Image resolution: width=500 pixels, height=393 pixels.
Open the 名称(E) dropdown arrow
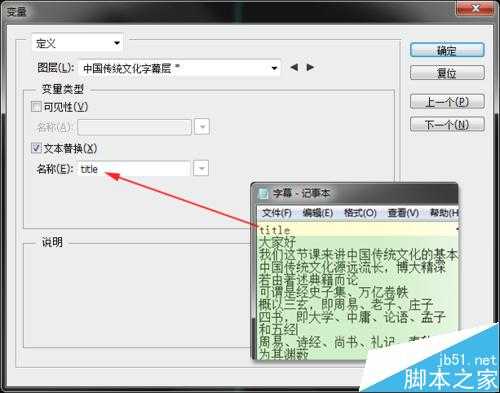(201, 169)
